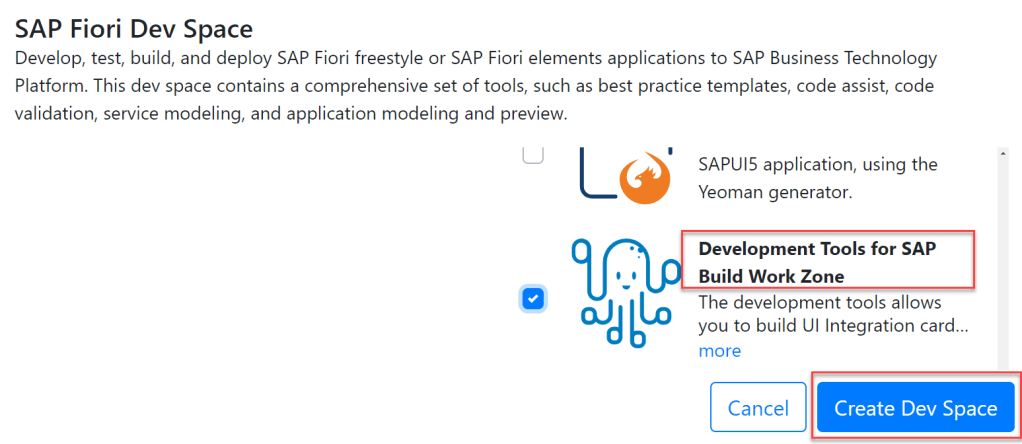Uncheck Development Tools for SAP Build Work Zone
1022x444 pixels.
coord(533,298)
